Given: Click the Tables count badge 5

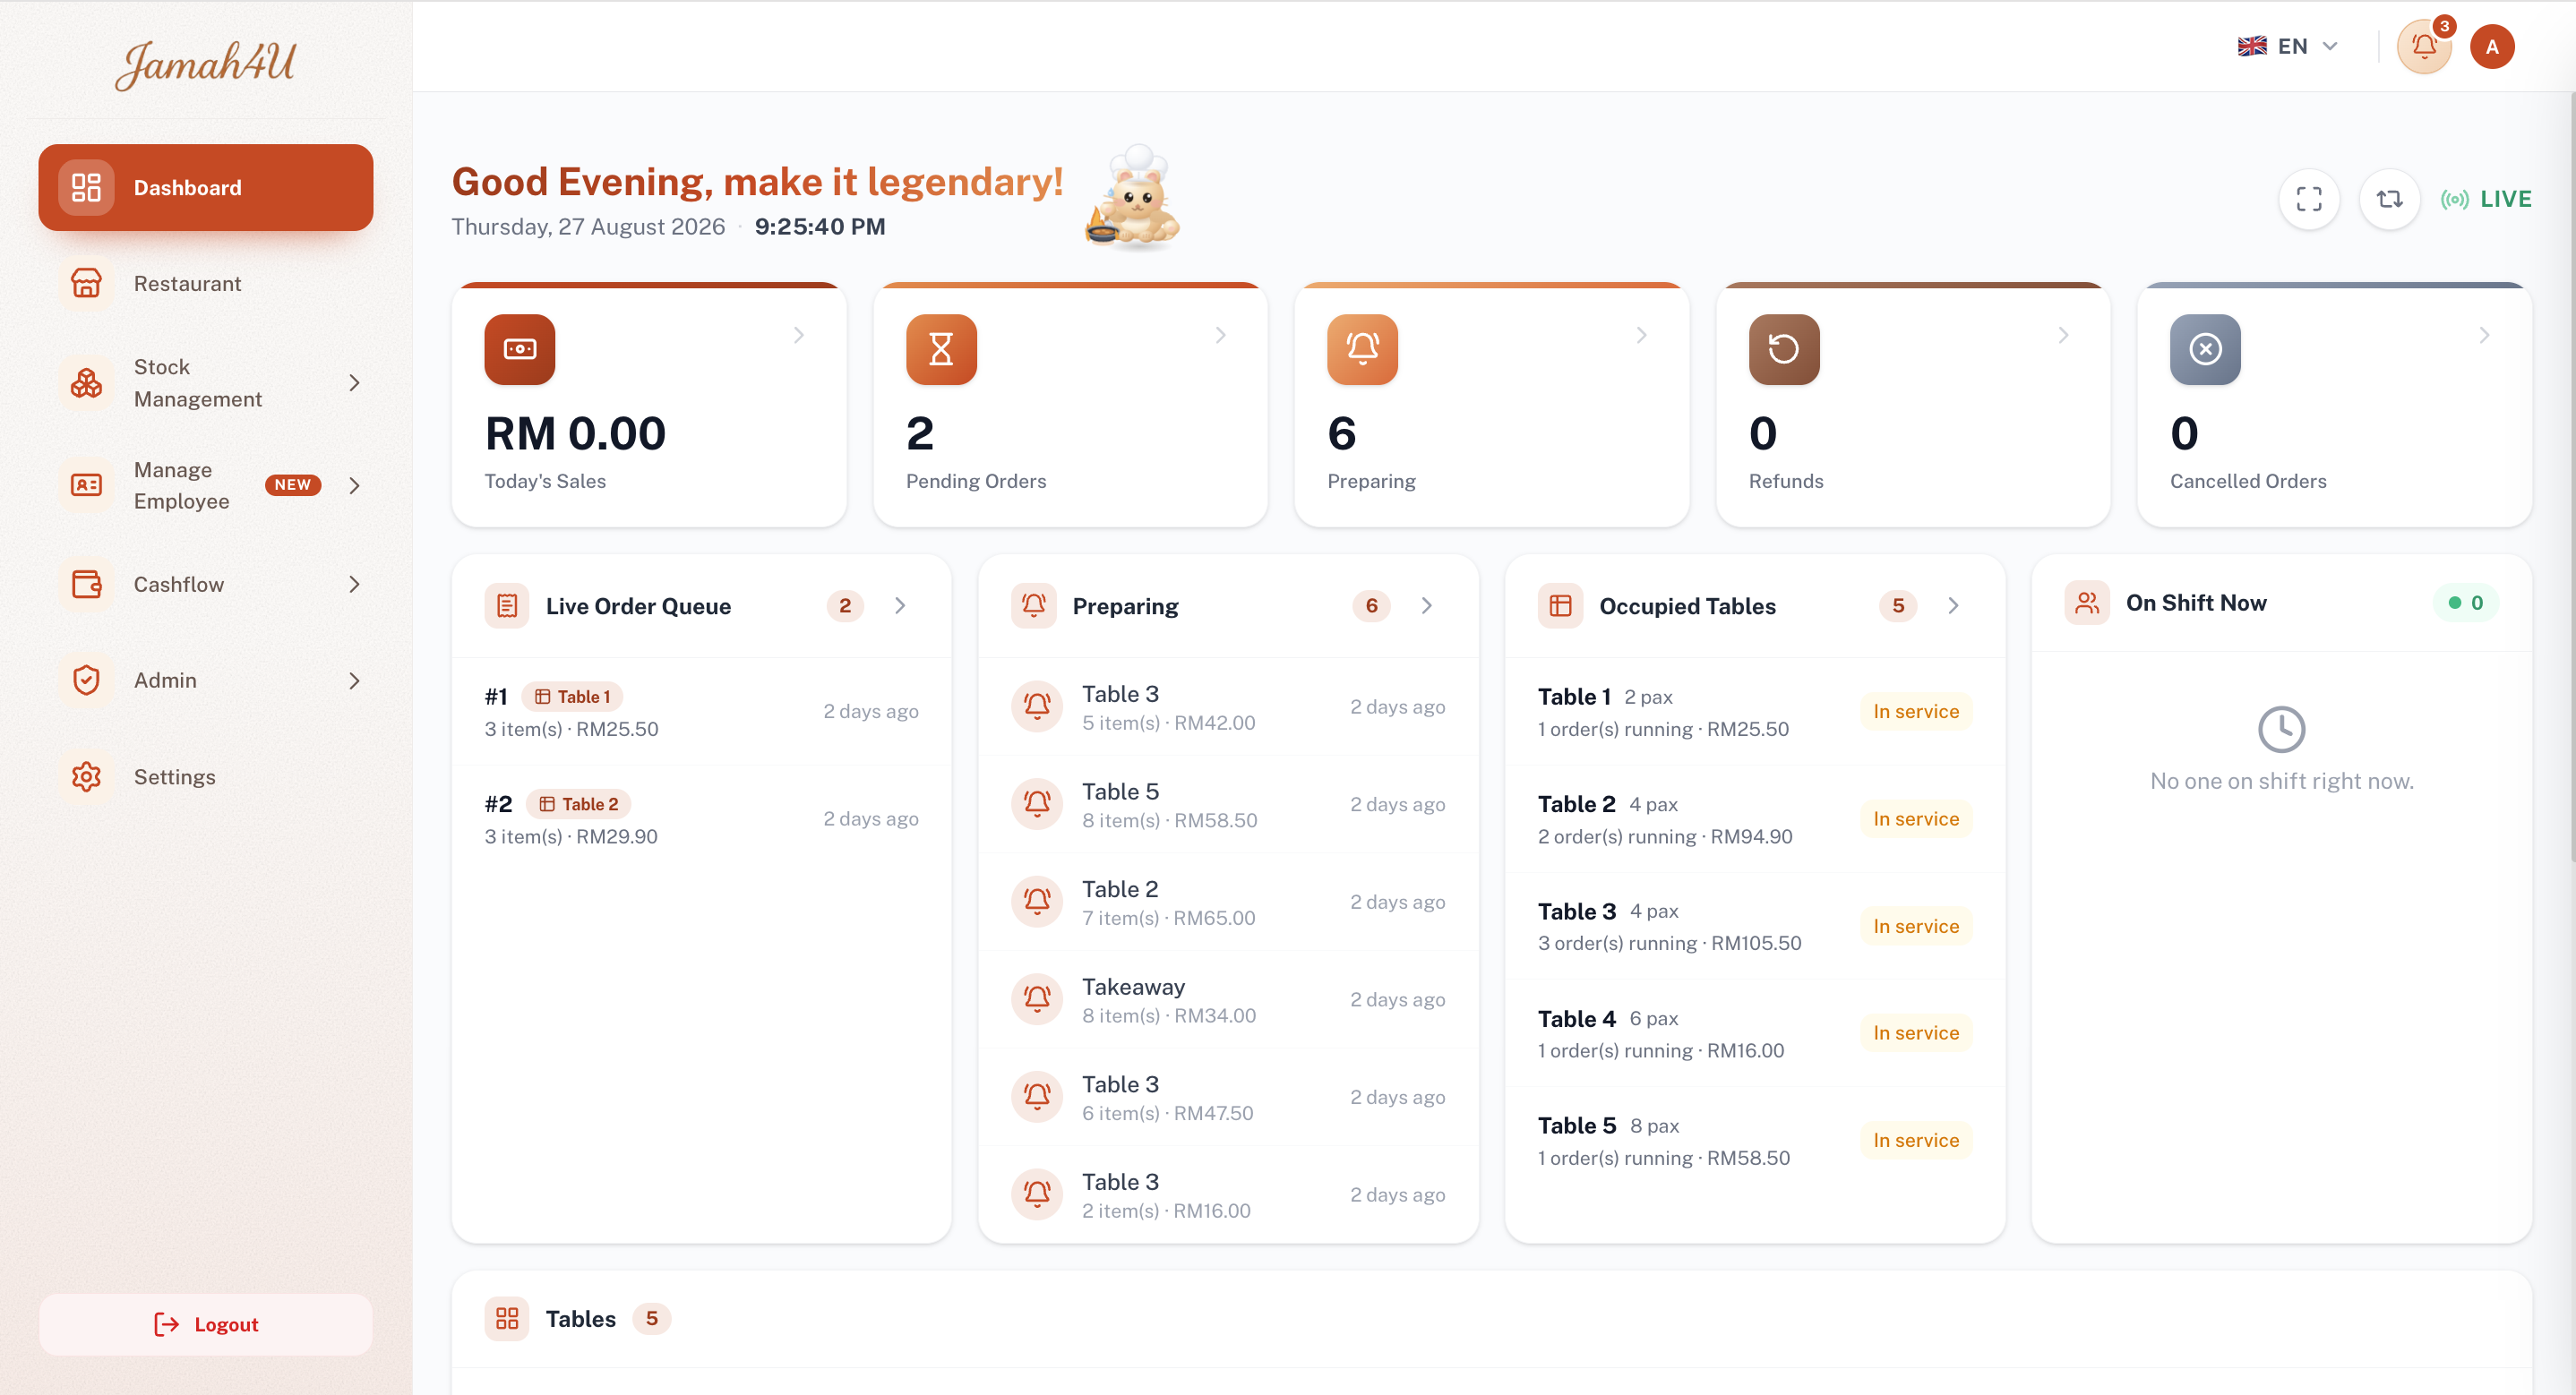Looking at the screenshot, I should click(651, 1318).
